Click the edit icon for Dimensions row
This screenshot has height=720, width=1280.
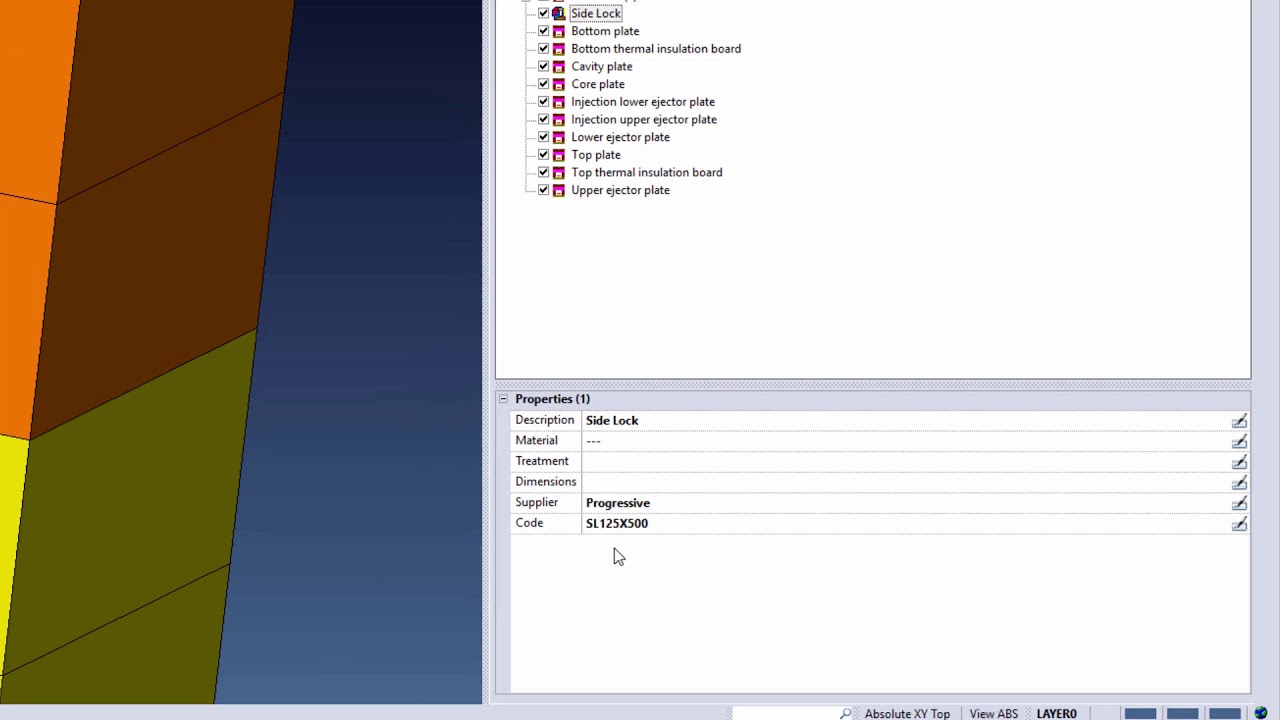click(x=1239, y=483)
